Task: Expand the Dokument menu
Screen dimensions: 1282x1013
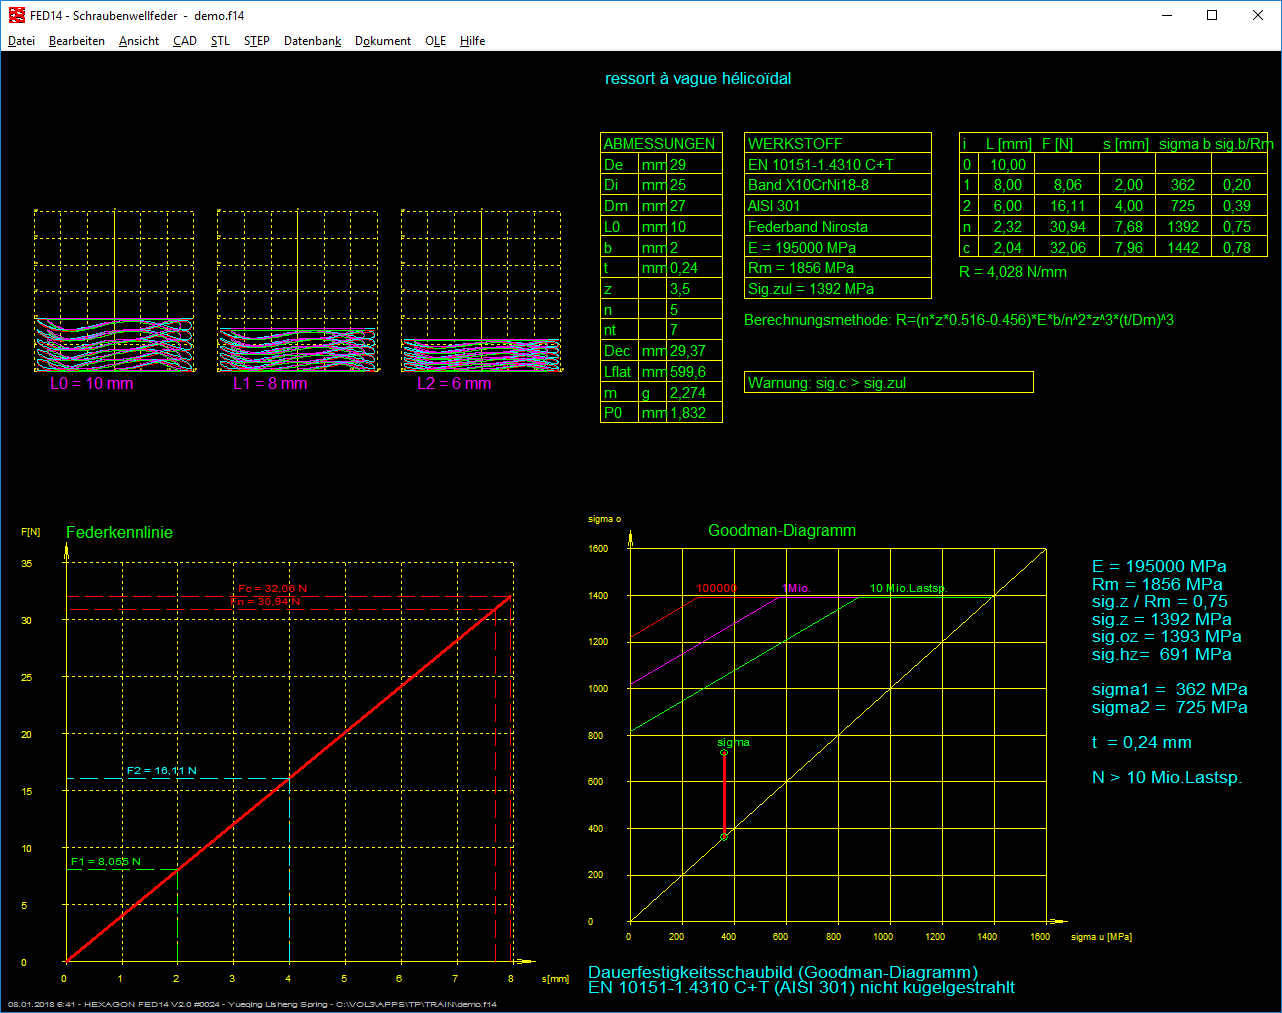Action: tap(383, 41)
